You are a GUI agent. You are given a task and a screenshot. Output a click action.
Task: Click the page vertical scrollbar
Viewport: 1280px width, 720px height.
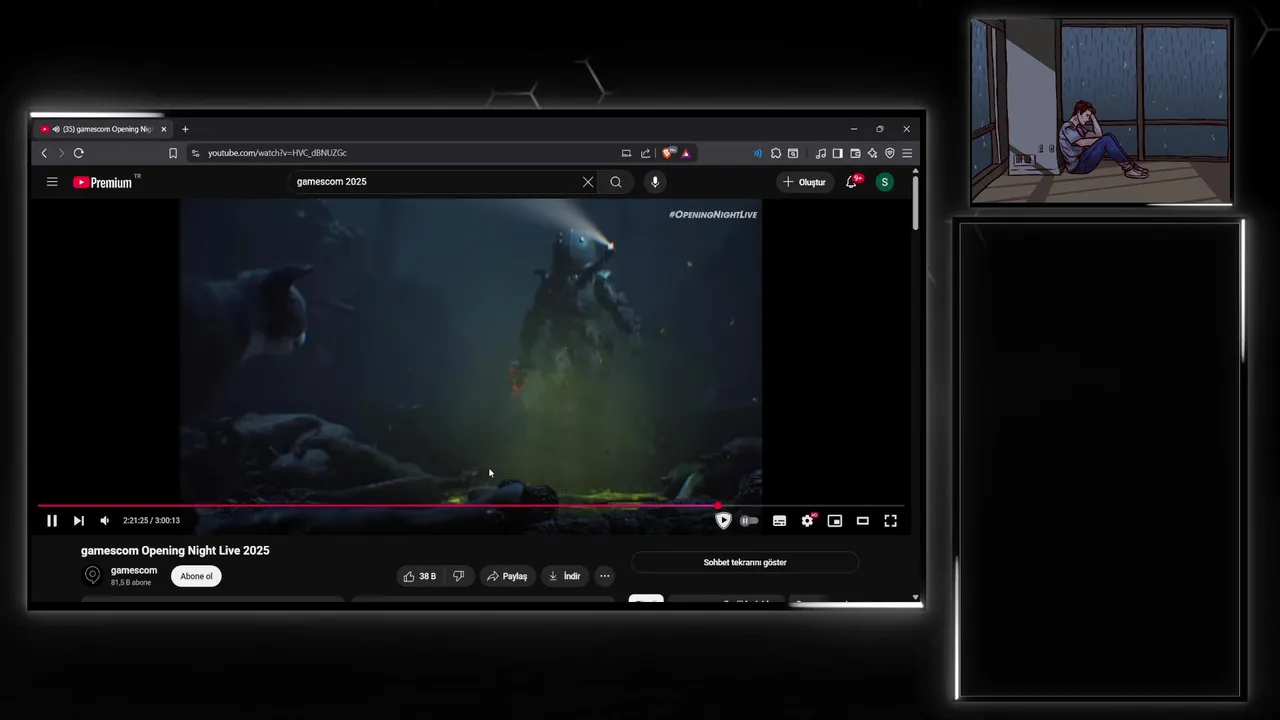(915, 205)
